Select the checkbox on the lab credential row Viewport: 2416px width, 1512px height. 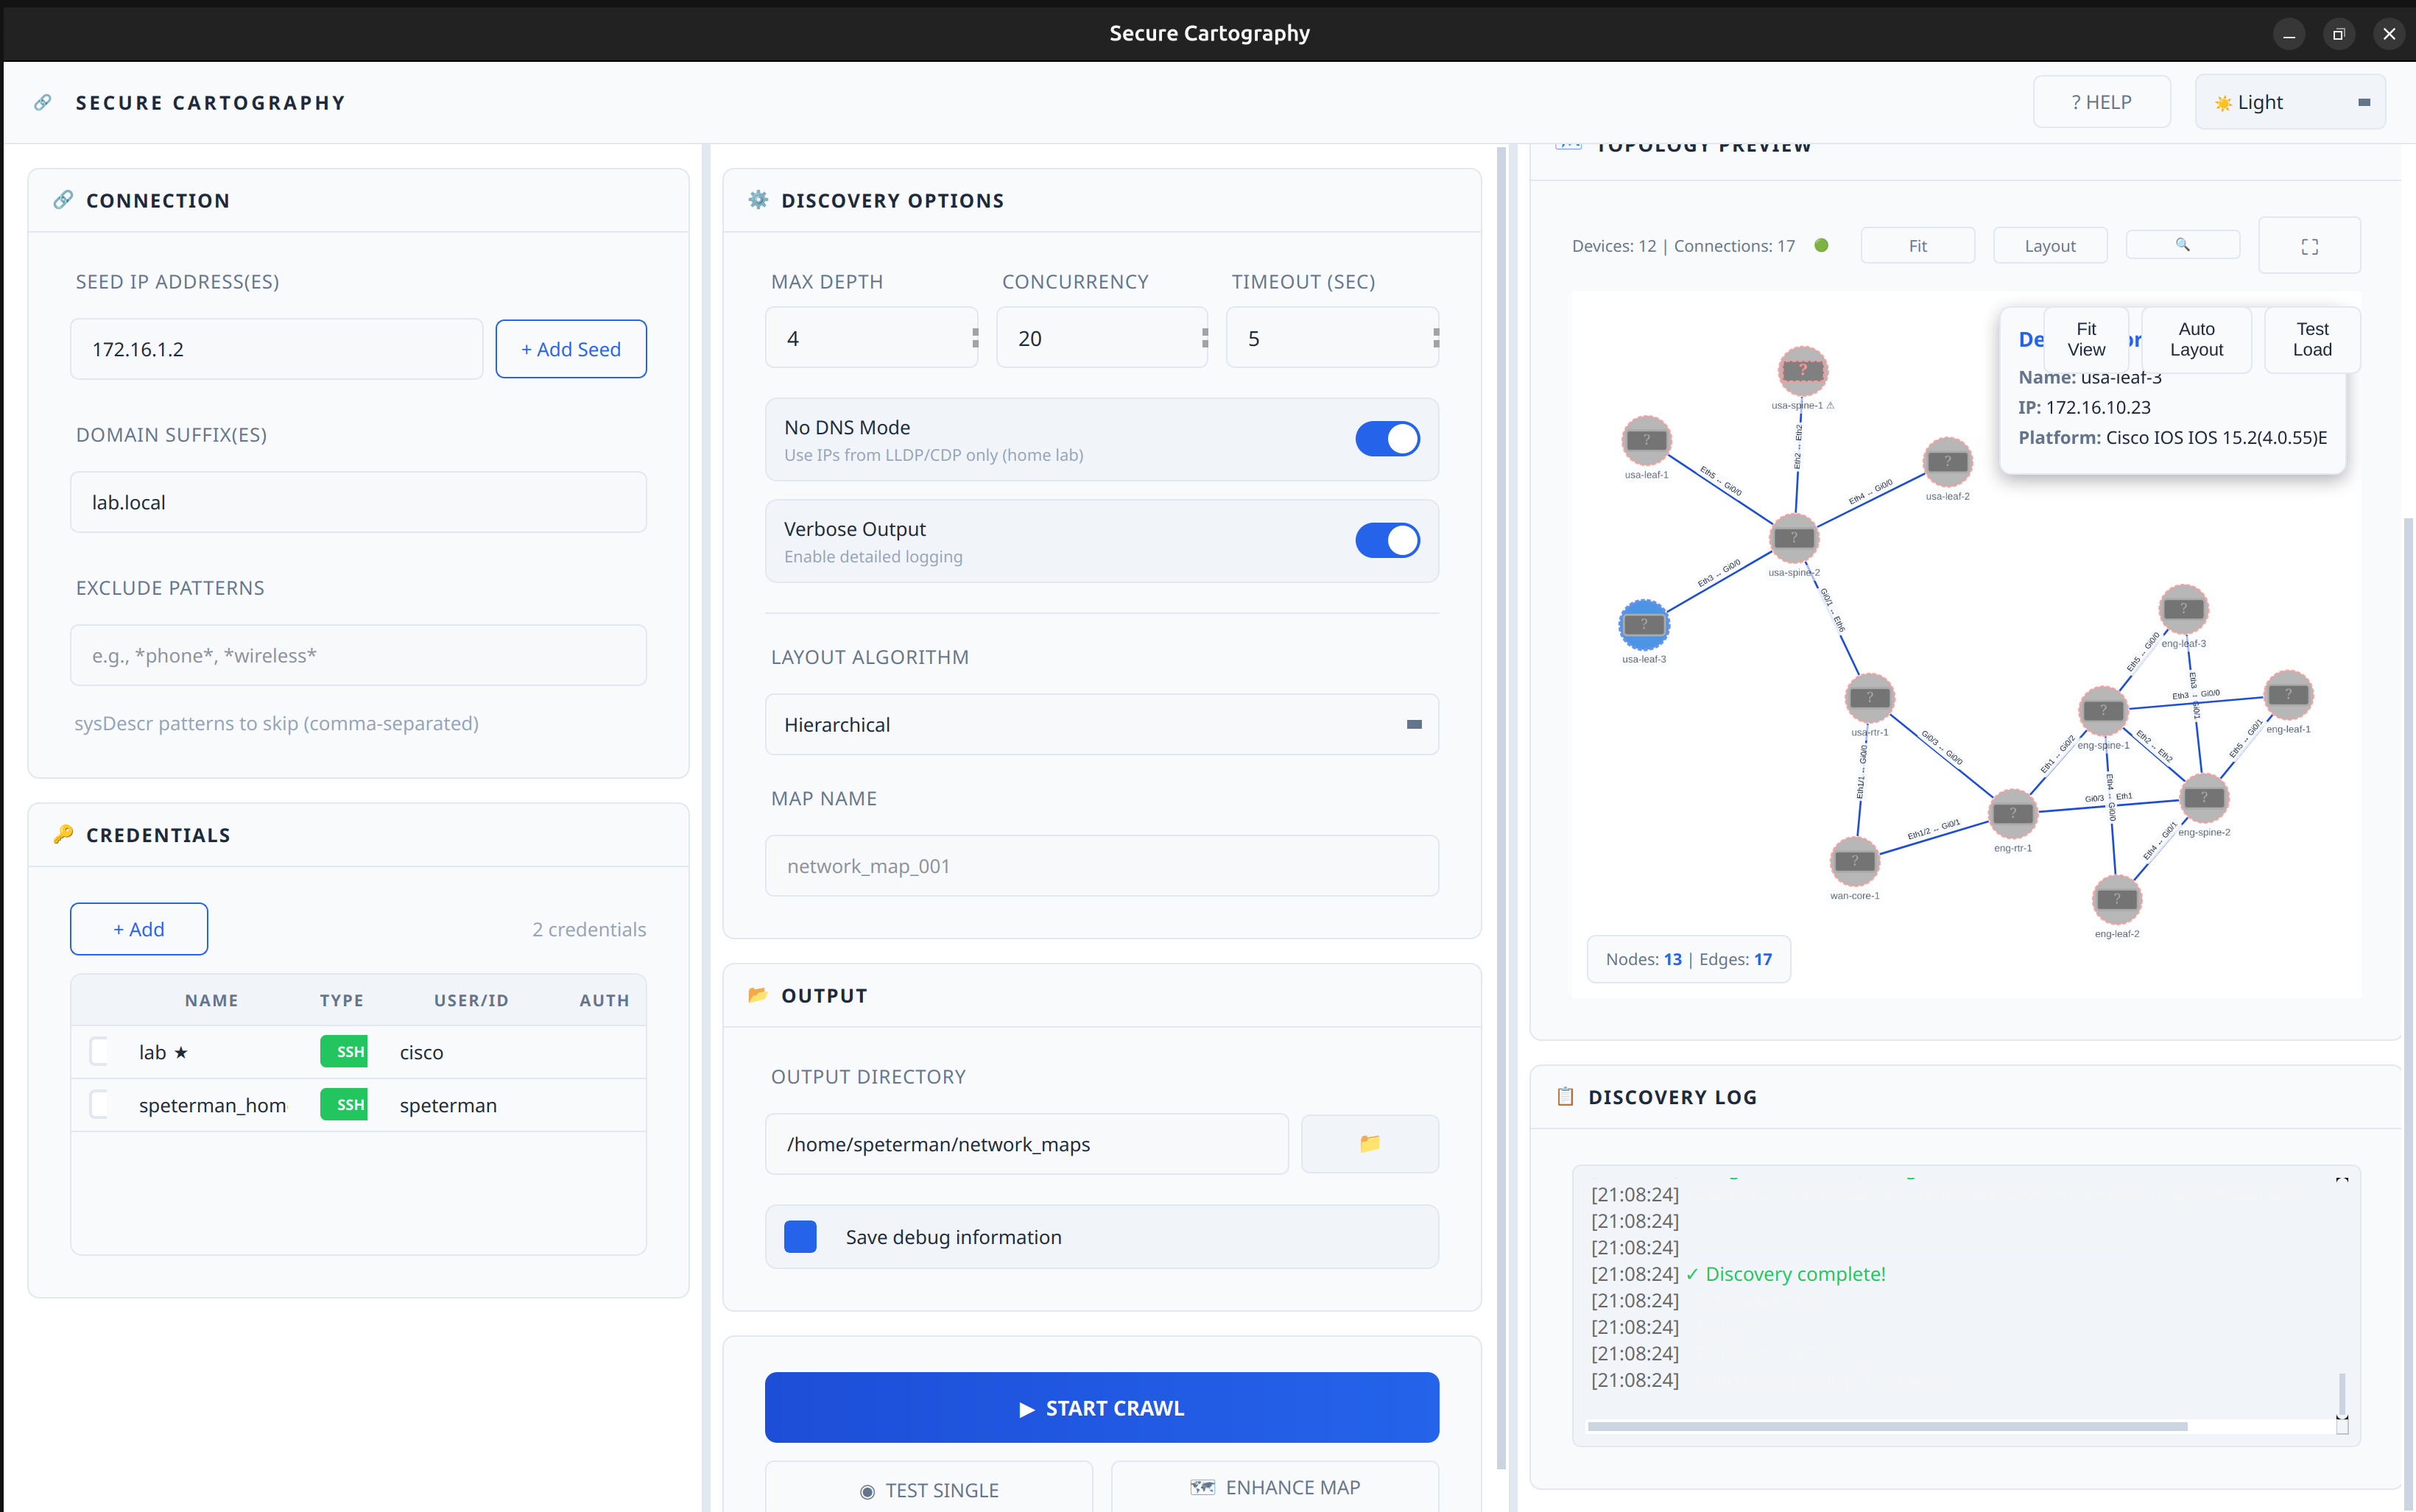pos(99,1051)
